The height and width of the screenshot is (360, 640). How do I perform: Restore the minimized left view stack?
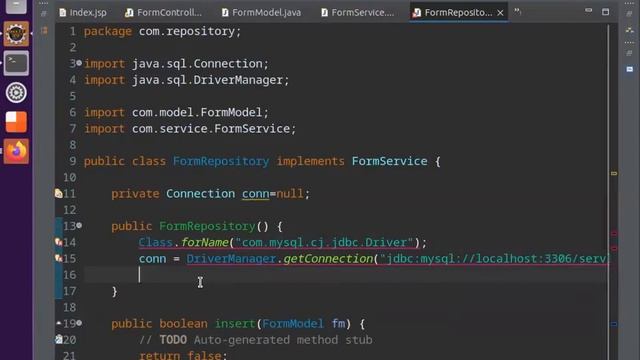[x=44, y=13]
